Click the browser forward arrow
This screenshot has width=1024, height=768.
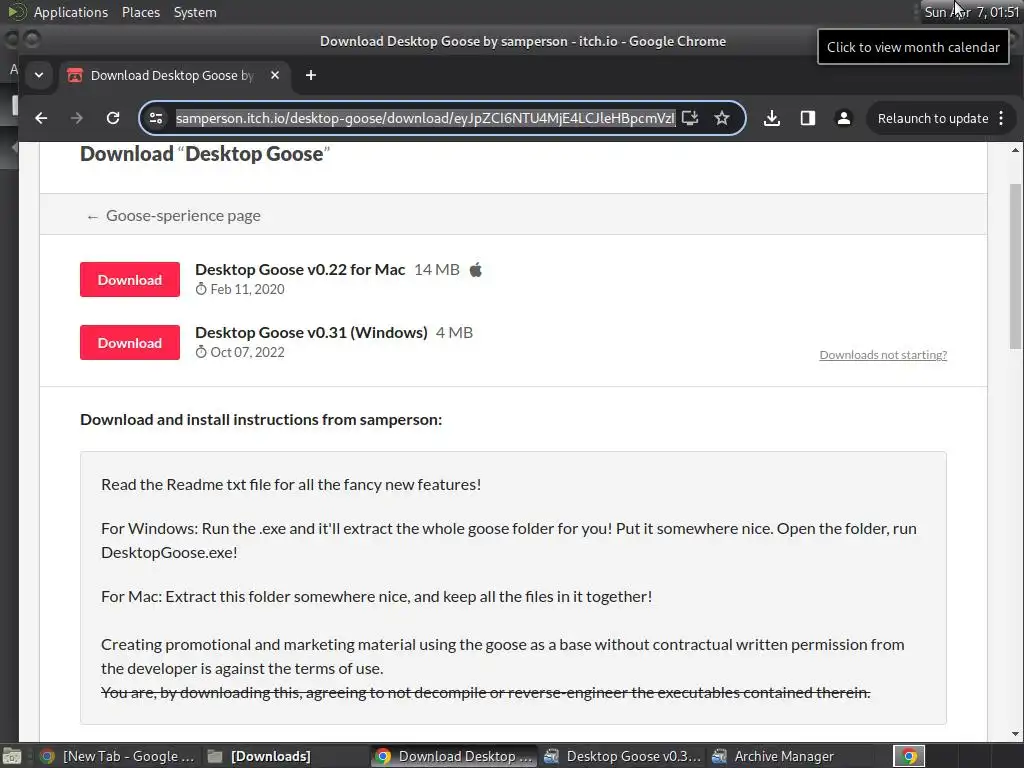76,118
